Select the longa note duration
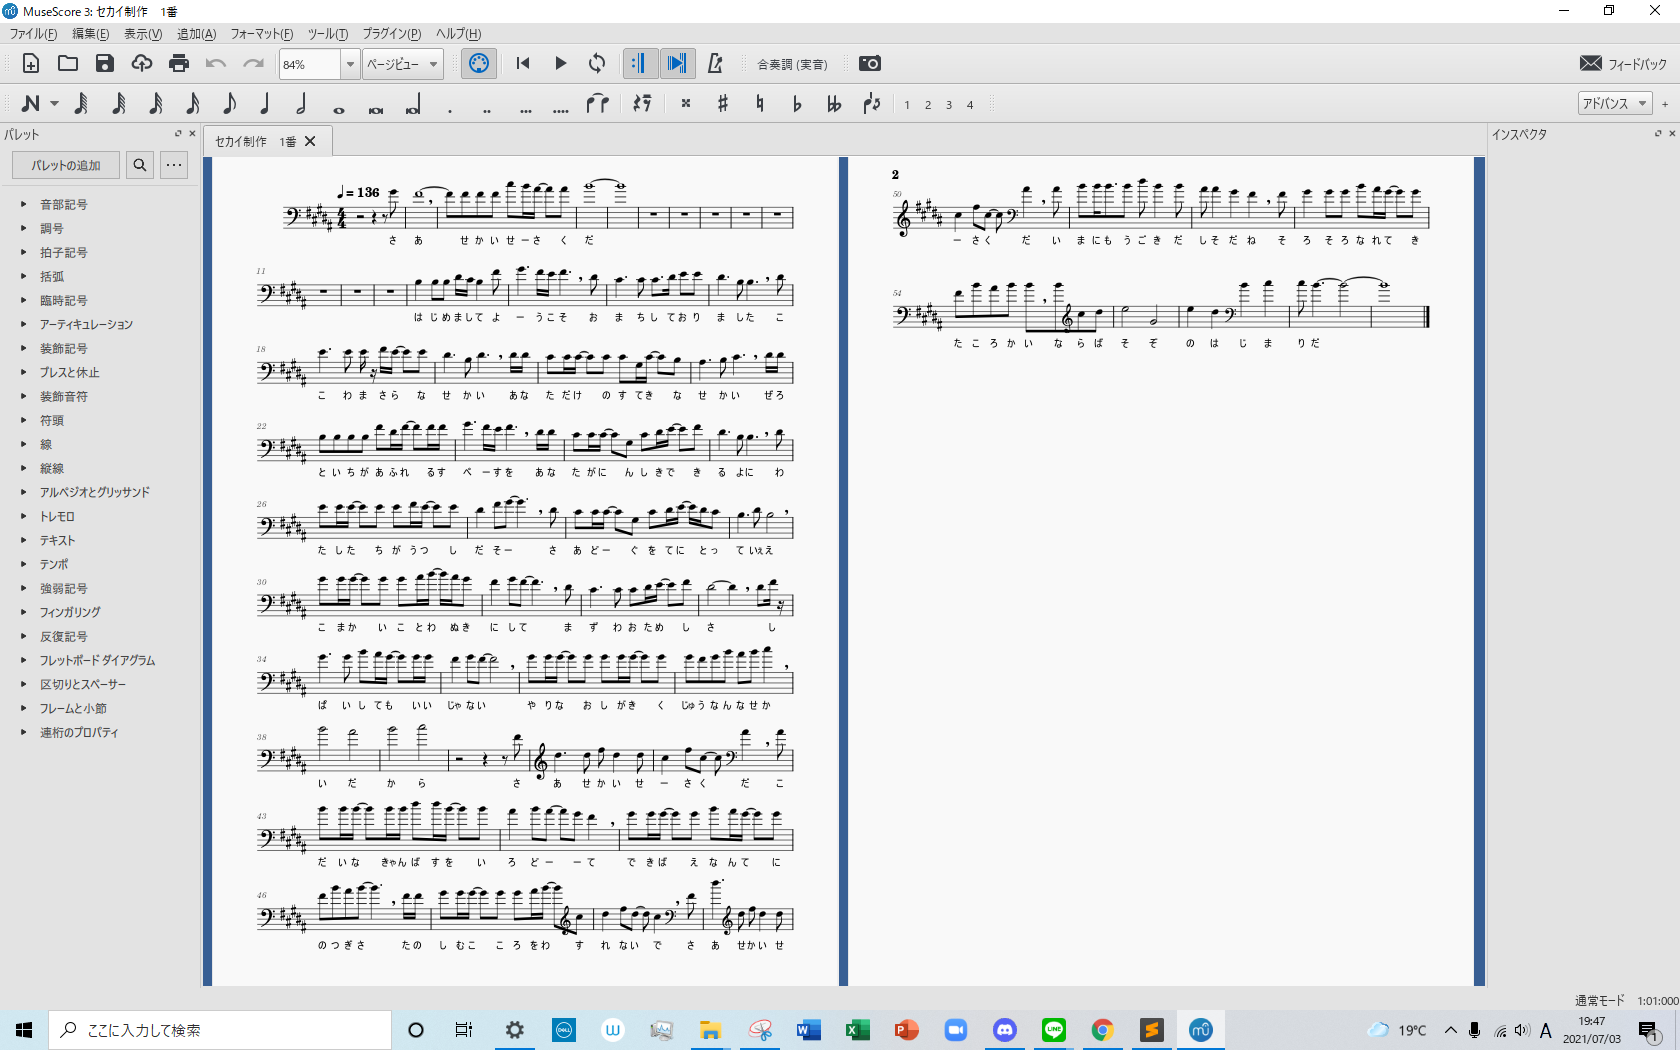This screenshot has width=1680, height=1050. click(413, 105)
